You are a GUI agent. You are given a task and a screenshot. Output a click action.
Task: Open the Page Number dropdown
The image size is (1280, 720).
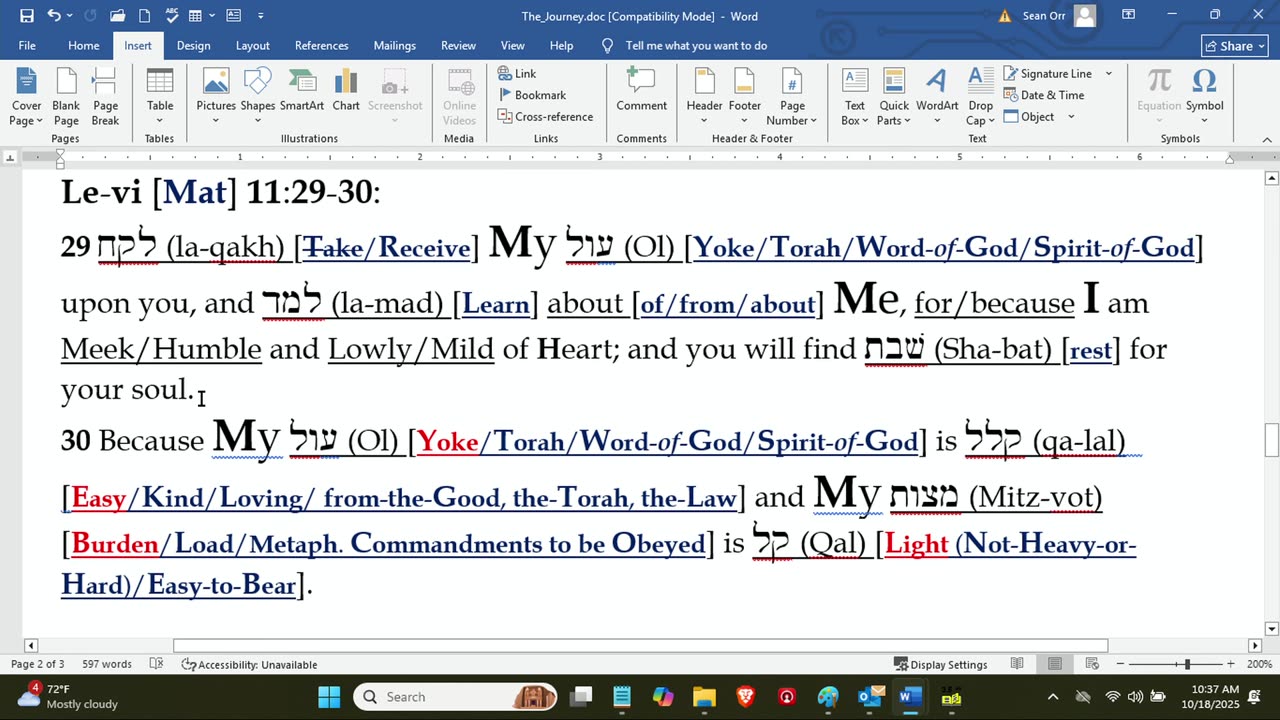792,98
